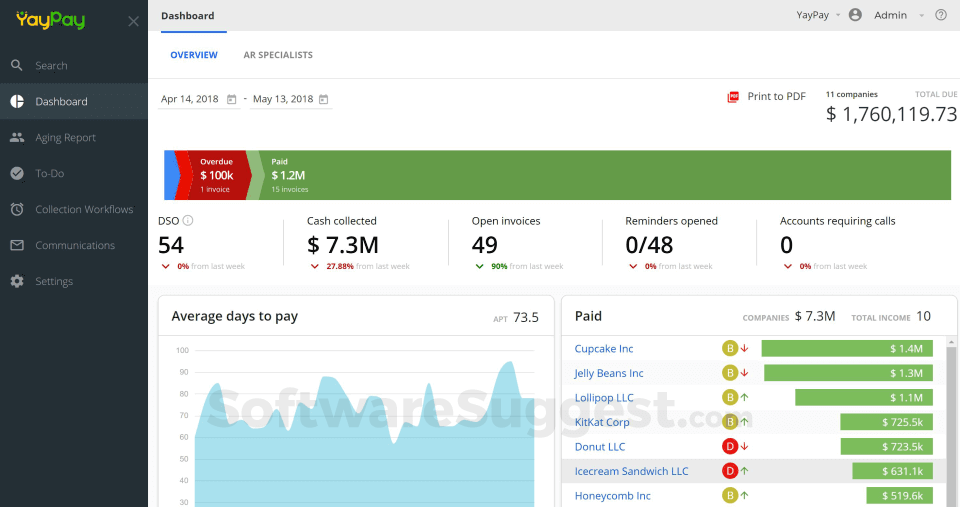Screen dimensions: 960x507
Task: Click the Settings gear icon in sidebar
Action: point(17,282)
